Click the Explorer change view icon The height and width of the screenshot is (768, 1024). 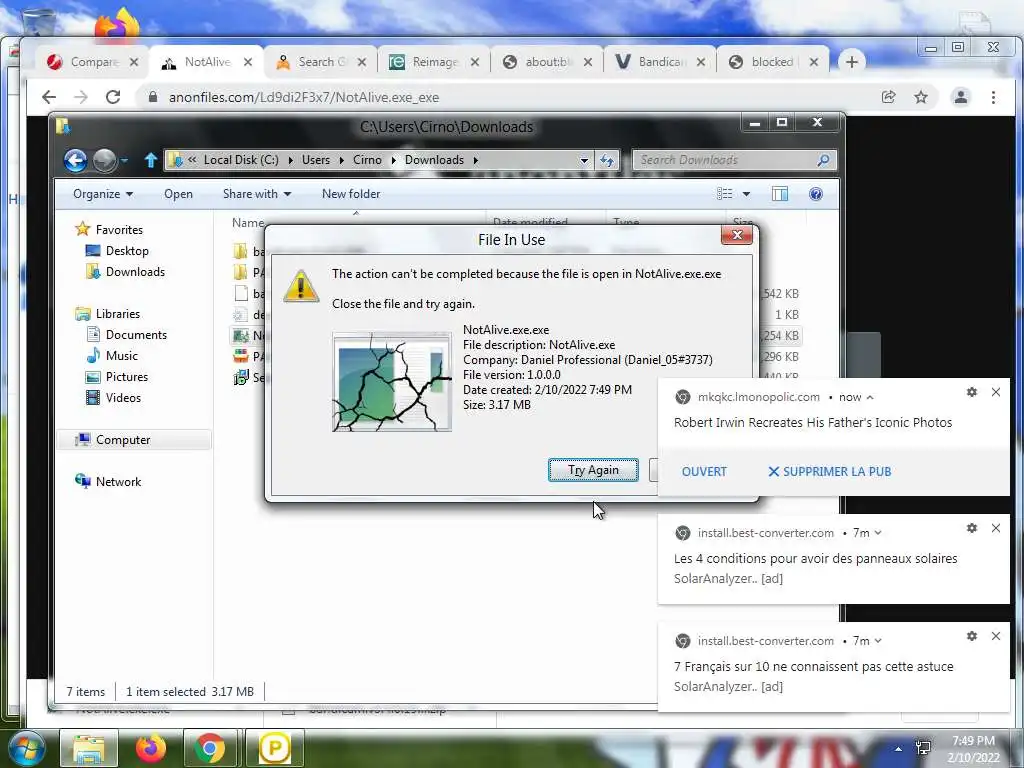point(724,194)
